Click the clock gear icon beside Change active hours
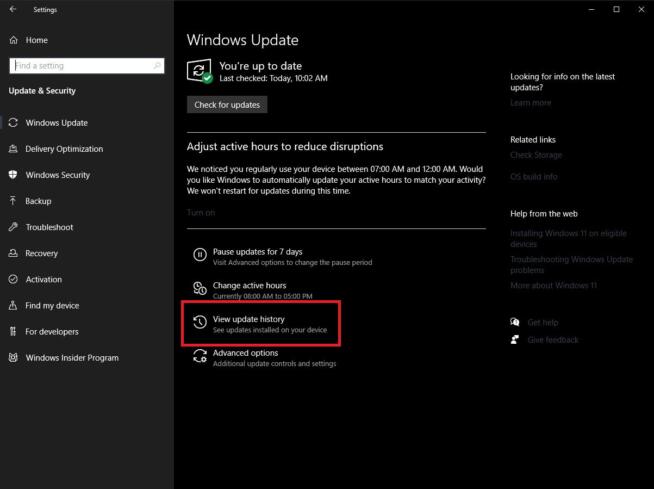The height and width of the screenshot is (489, 654). click(200, 288)
